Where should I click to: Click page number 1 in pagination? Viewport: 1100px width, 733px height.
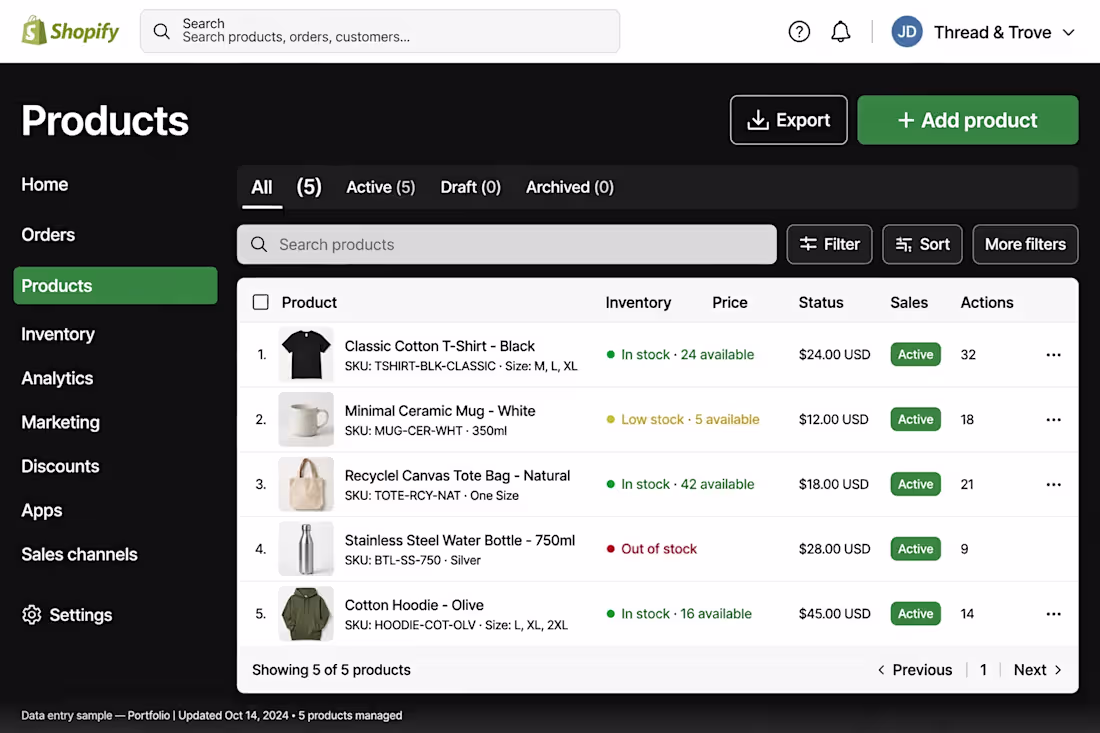click(983, 670)
